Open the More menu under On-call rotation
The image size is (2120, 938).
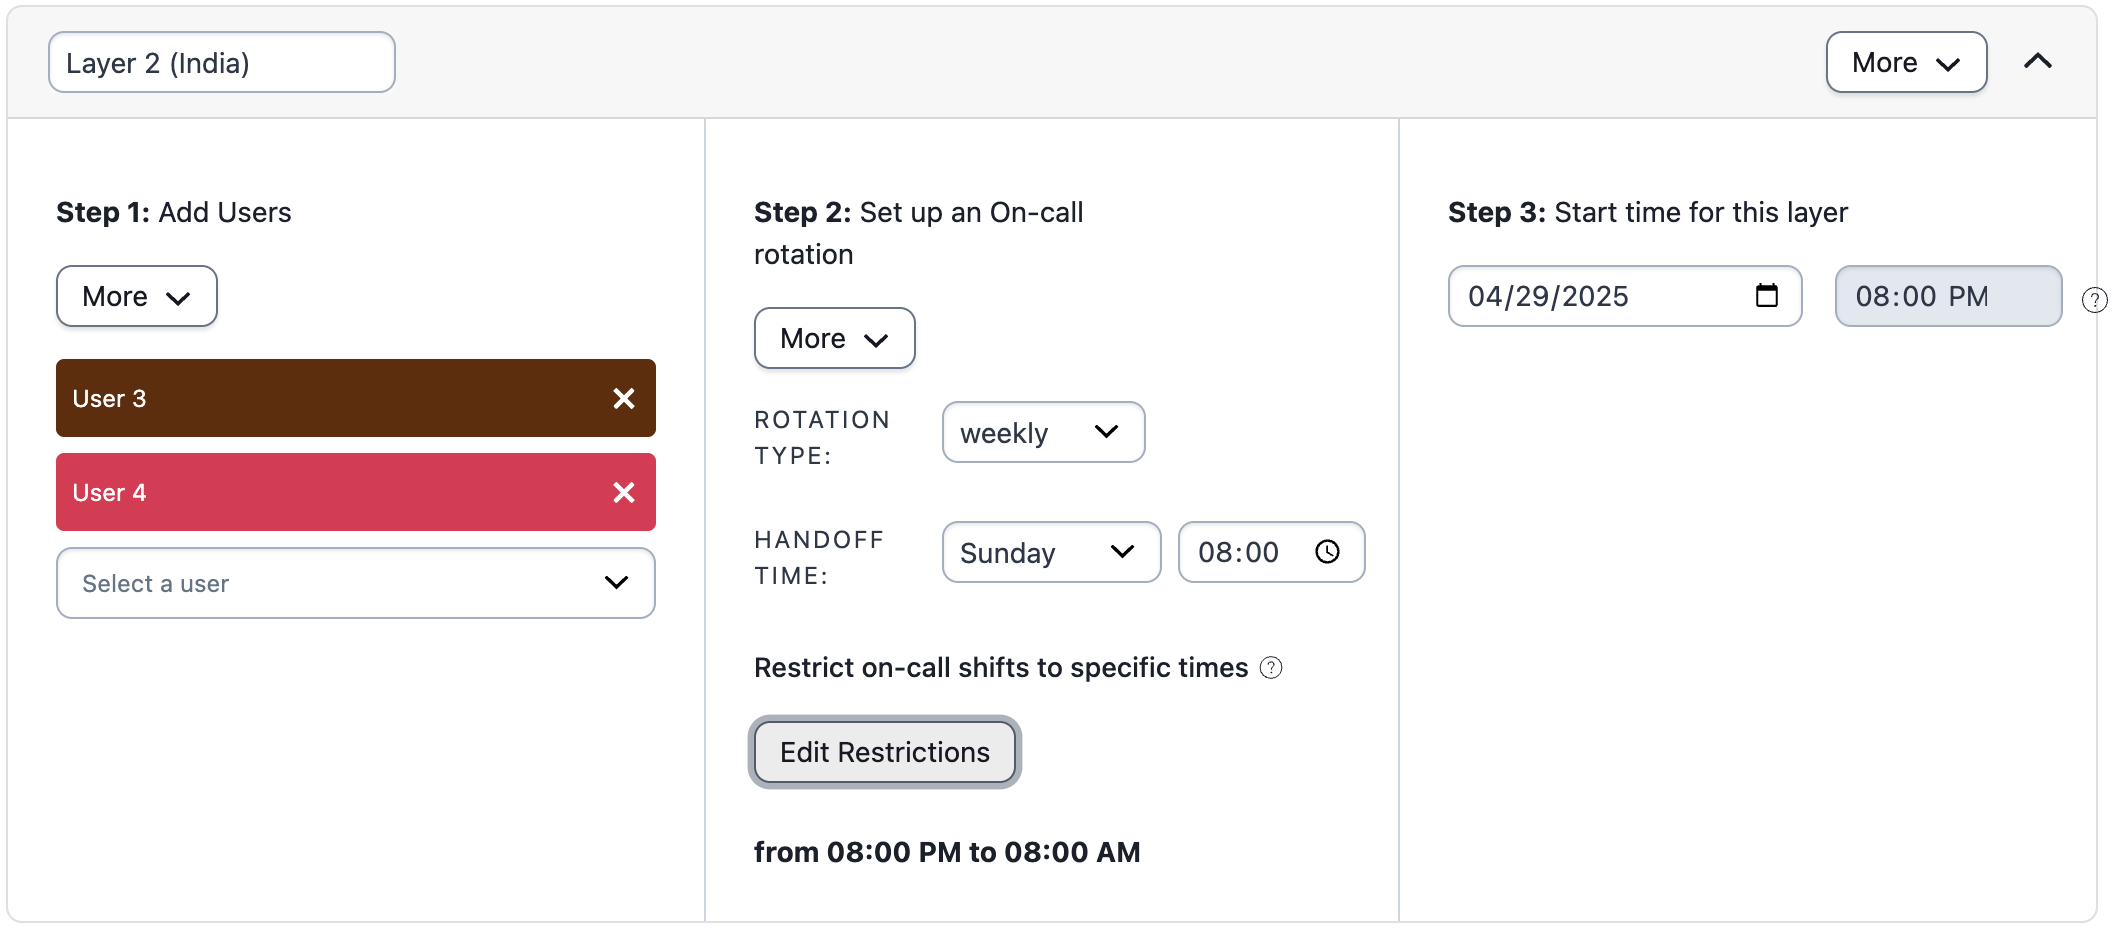pos(835,338)
